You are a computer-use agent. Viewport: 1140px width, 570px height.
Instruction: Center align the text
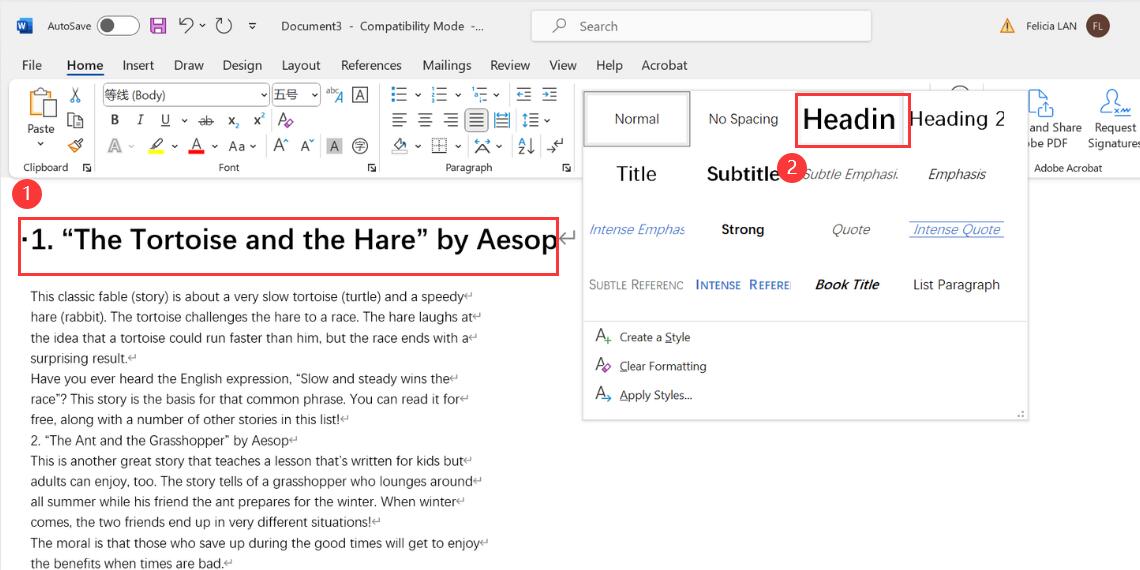[x=425, y=120]
